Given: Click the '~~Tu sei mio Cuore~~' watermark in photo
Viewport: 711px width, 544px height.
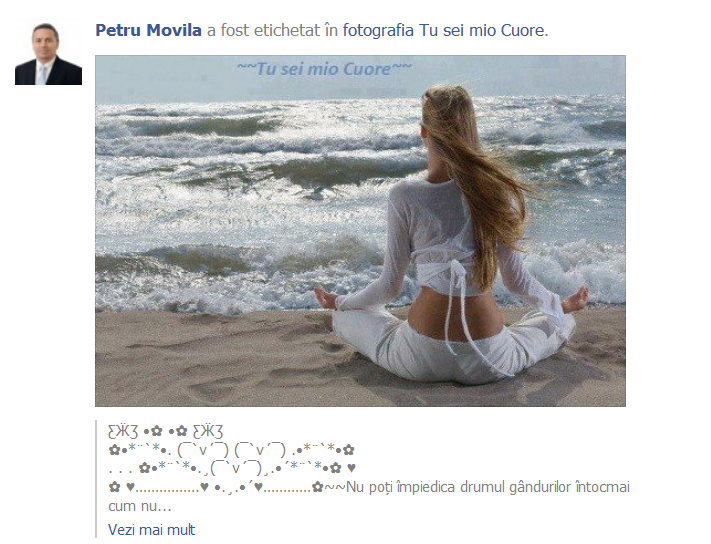Looking at the screenshot, I should click(x=324, y=69).
